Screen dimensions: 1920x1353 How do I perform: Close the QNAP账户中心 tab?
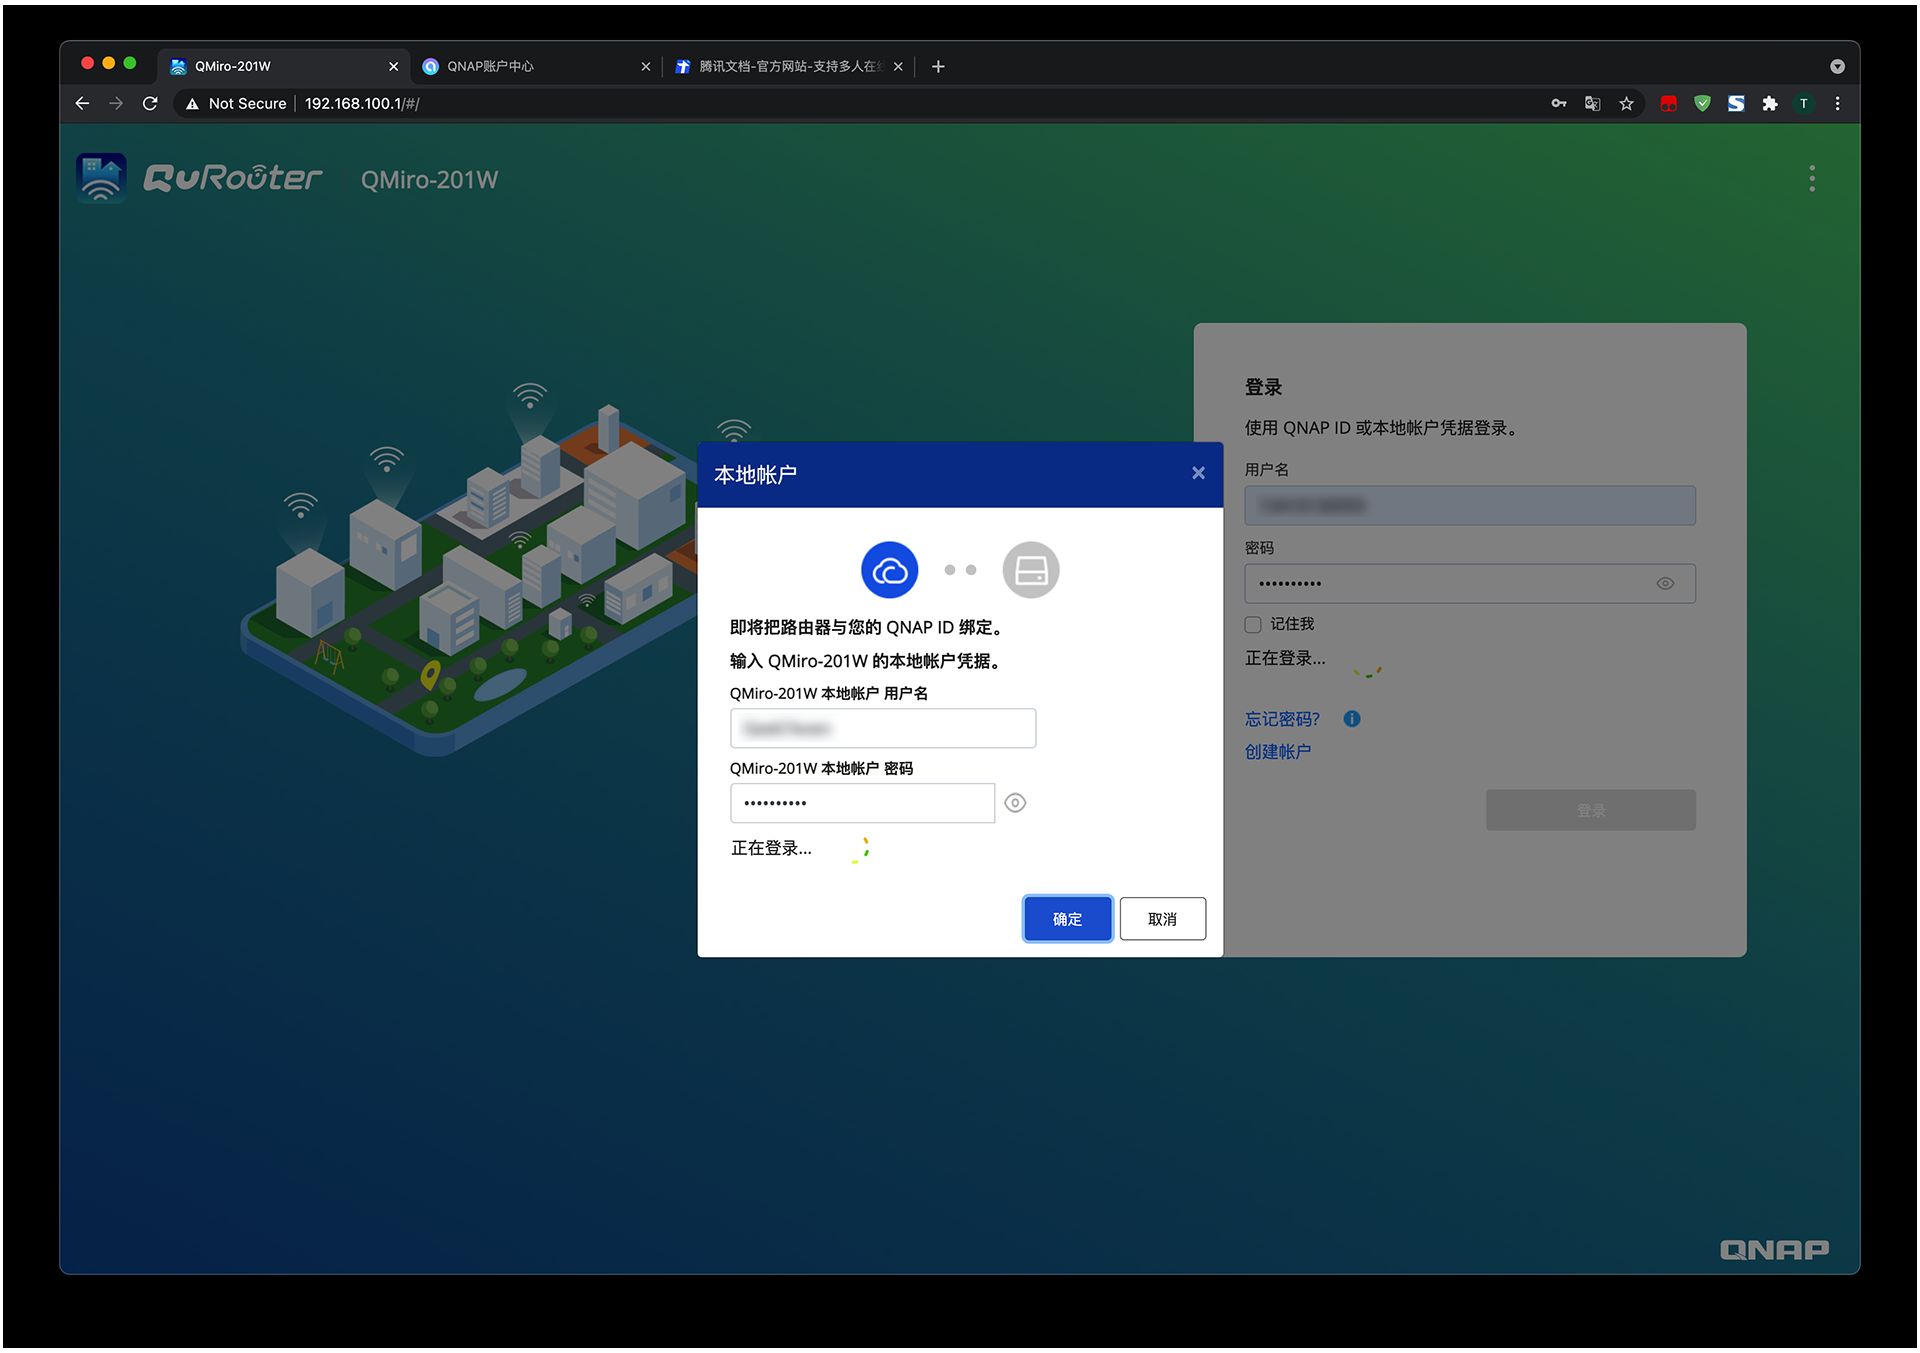[646, 67]
